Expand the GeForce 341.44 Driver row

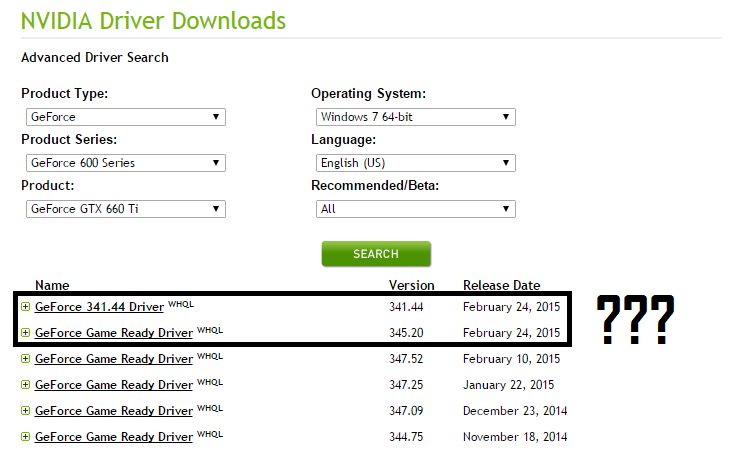(25, 307)
